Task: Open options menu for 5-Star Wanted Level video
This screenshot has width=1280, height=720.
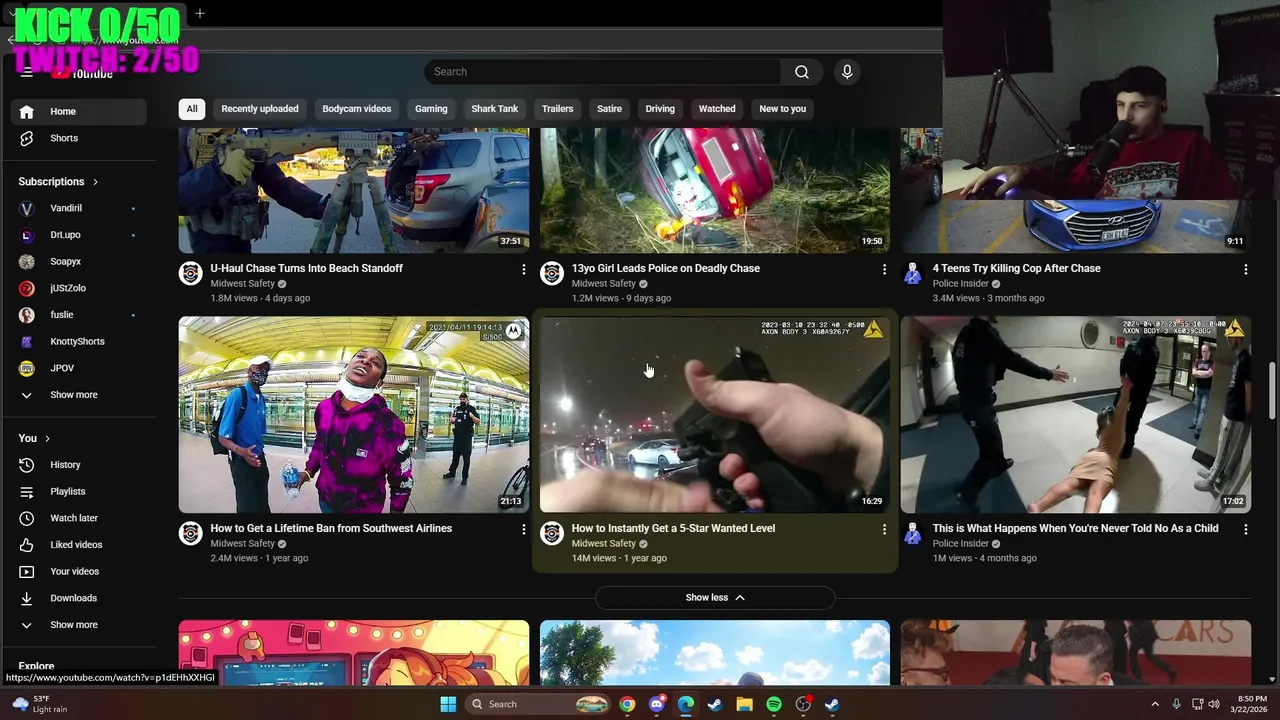Action: point(884,529)
